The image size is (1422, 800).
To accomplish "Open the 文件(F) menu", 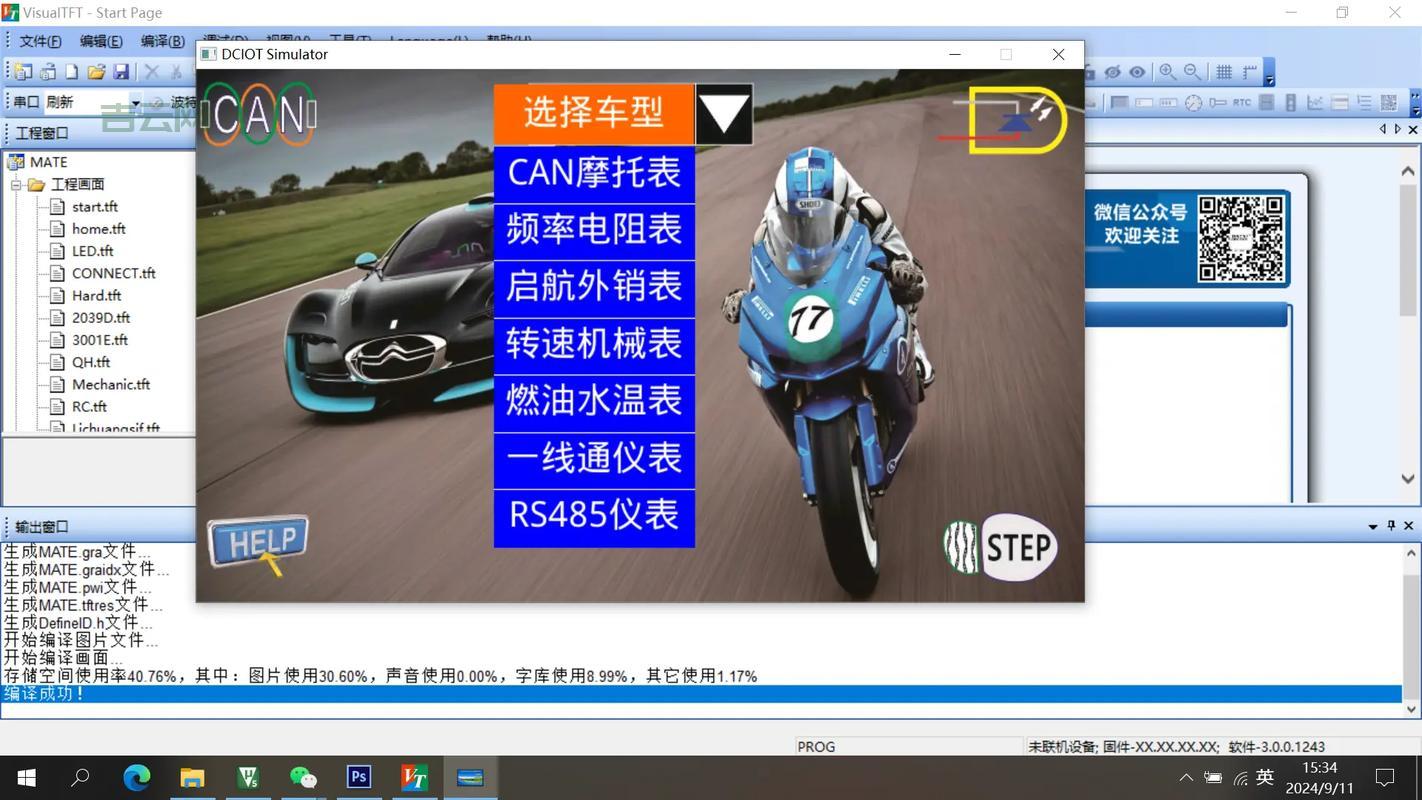I will [40, 41].
